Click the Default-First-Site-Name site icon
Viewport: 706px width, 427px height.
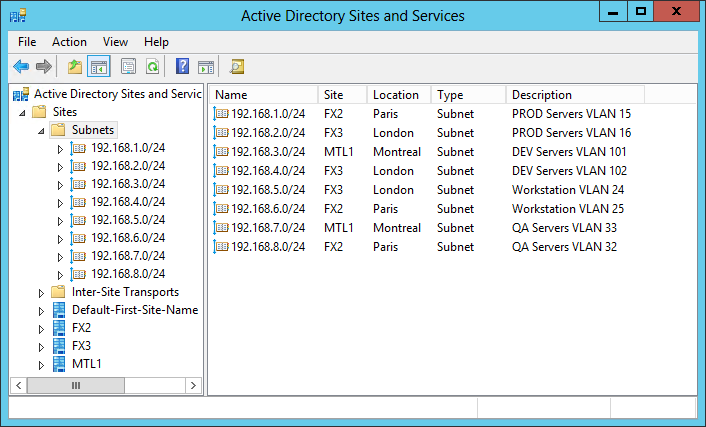(59, 310)
